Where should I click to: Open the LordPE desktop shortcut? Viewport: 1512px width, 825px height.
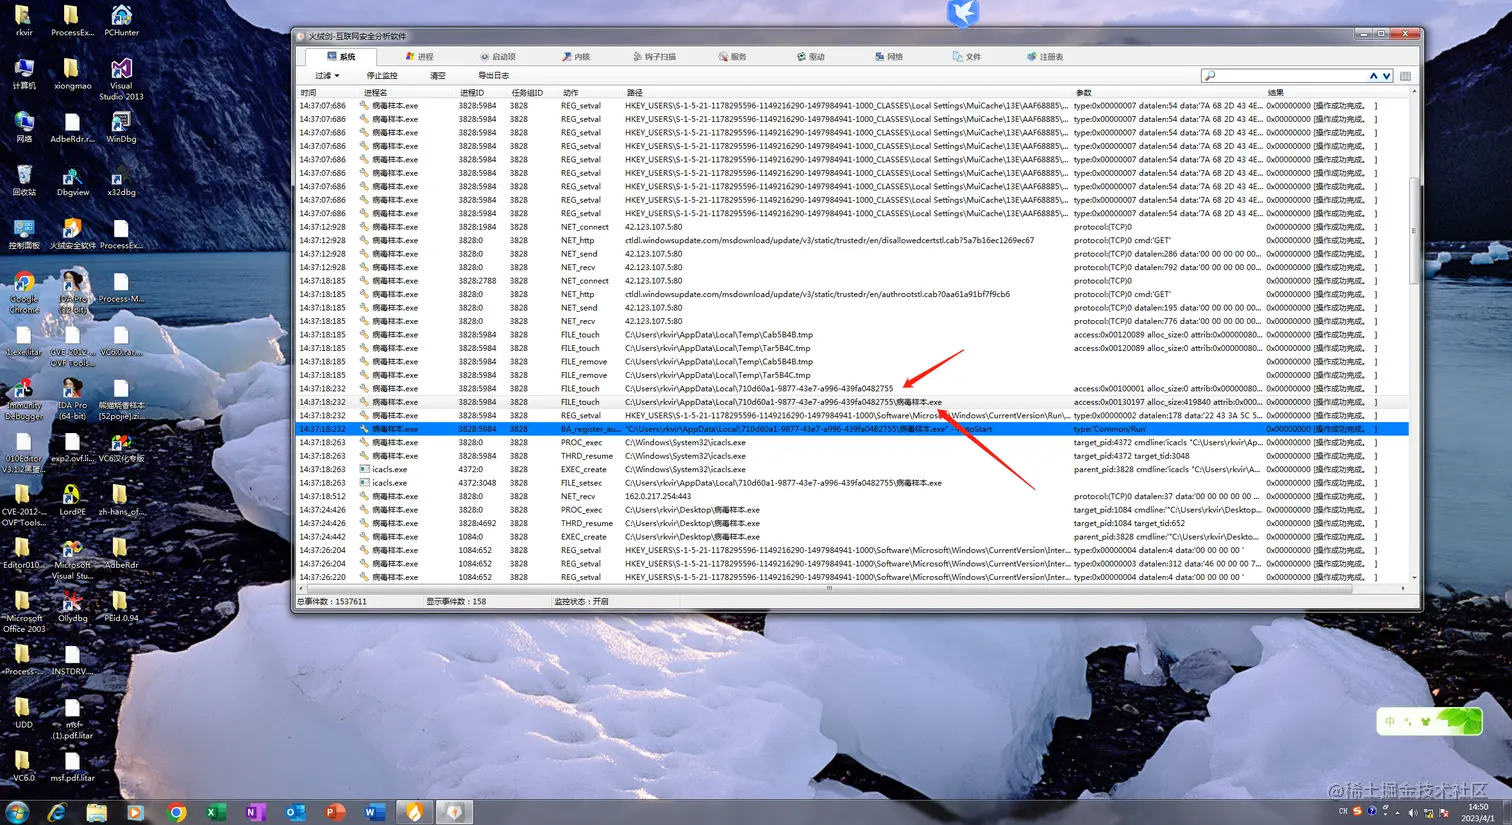click(x=73, y=500)
